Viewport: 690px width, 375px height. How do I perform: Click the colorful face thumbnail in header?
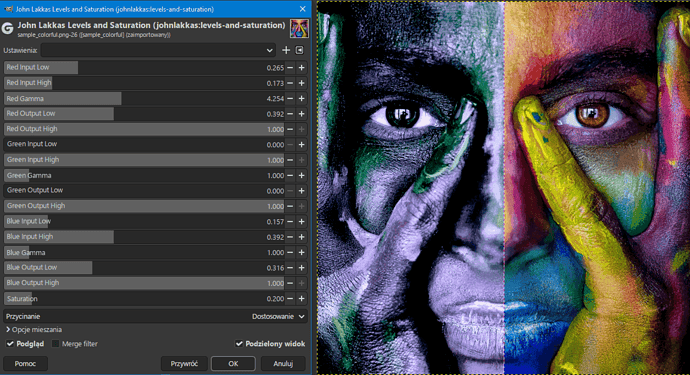point(299,29)
